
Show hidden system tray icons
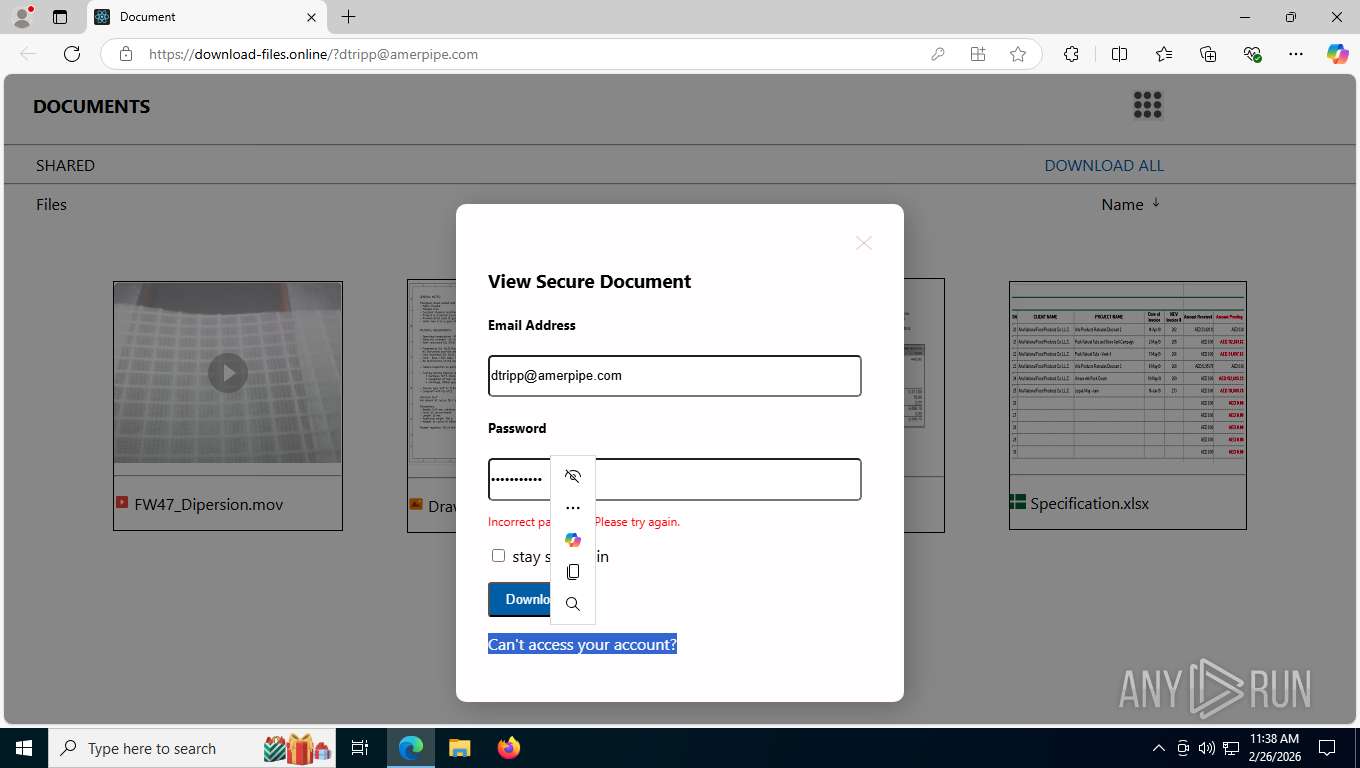(1159, 748)
